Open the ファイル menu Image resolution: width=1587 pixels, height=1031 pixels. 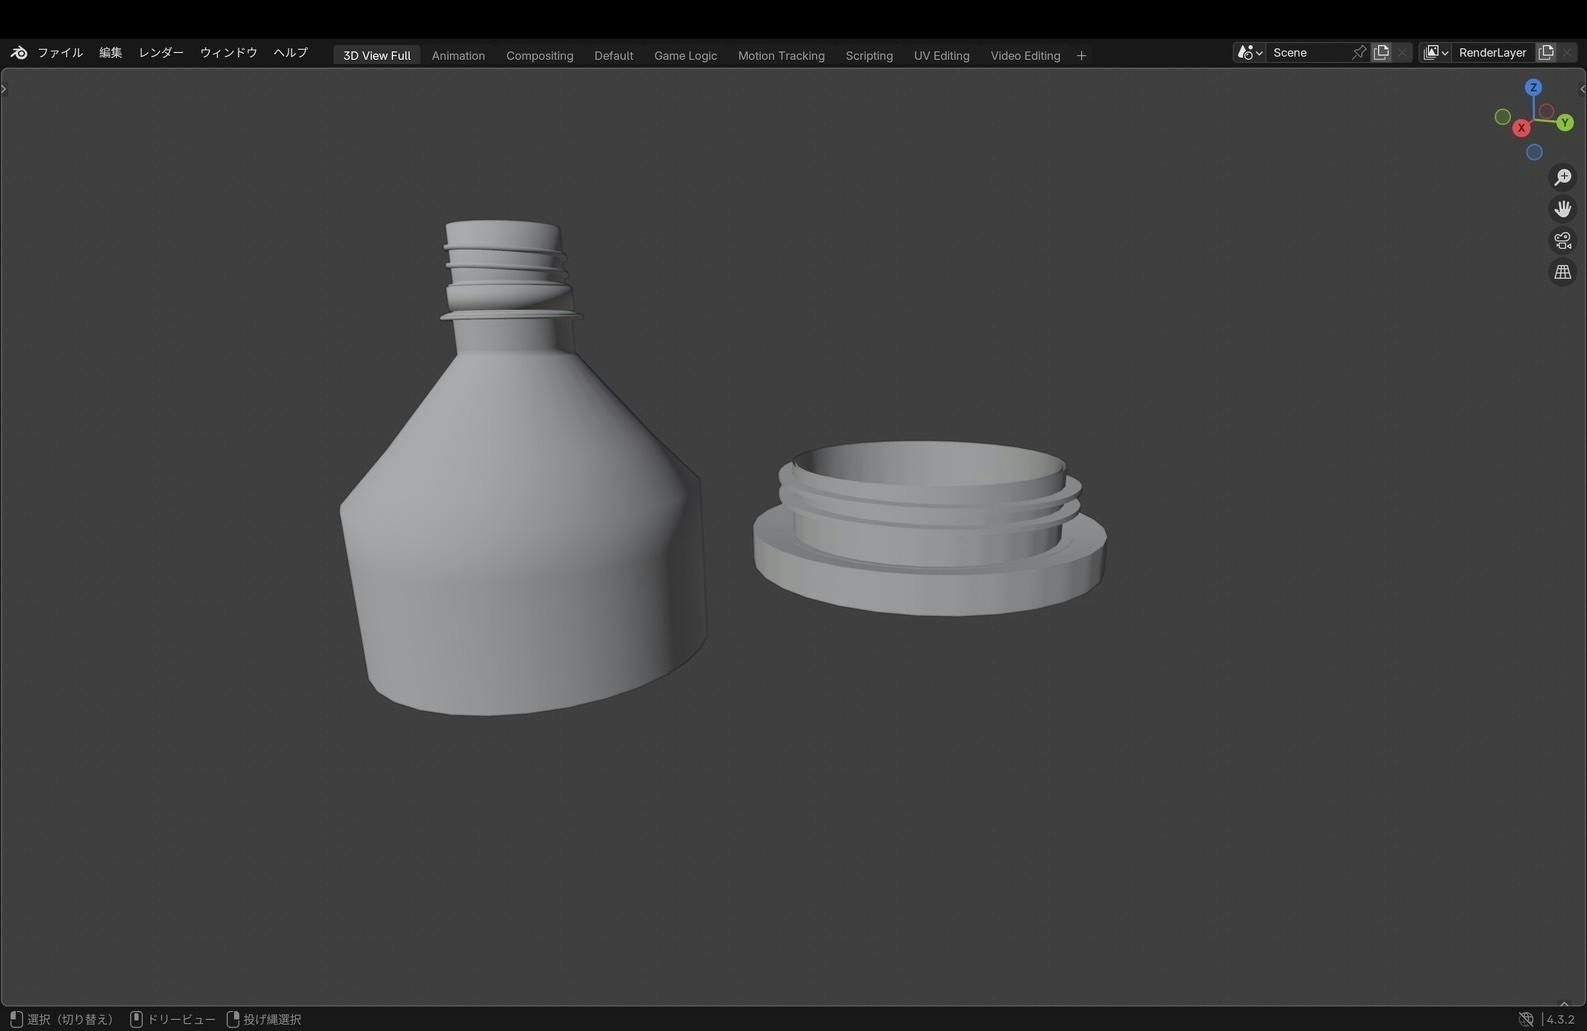pos(60,53)
